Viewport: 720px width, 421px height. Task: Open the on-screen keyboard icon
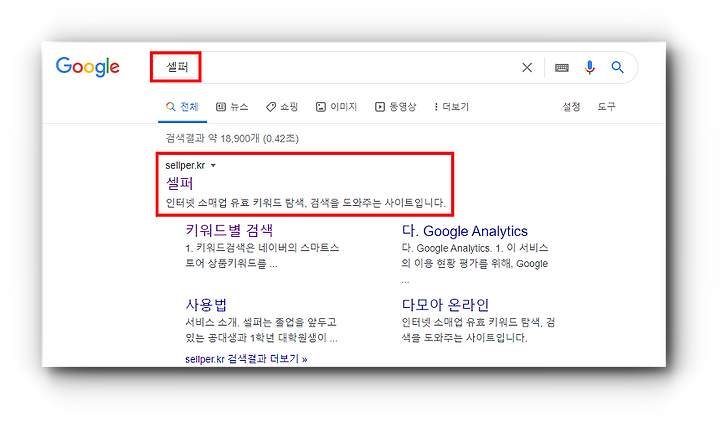pyautogui.click(x=562, y=68)
